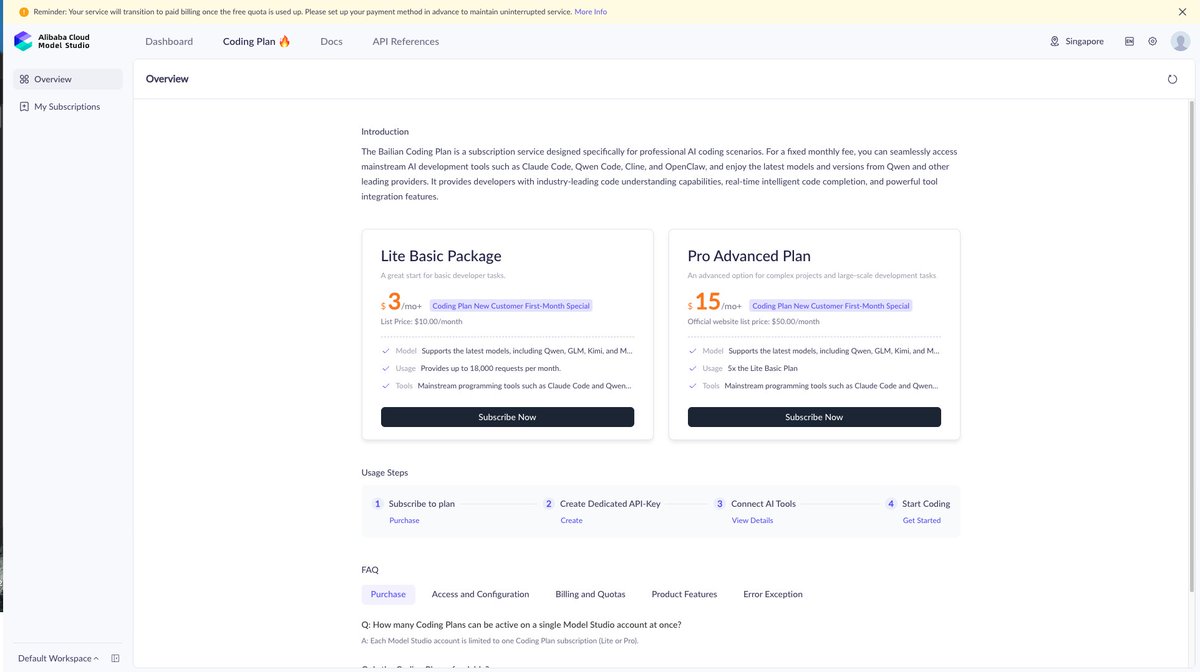Open the user avatar profile menu

[x=1180, y=41]
